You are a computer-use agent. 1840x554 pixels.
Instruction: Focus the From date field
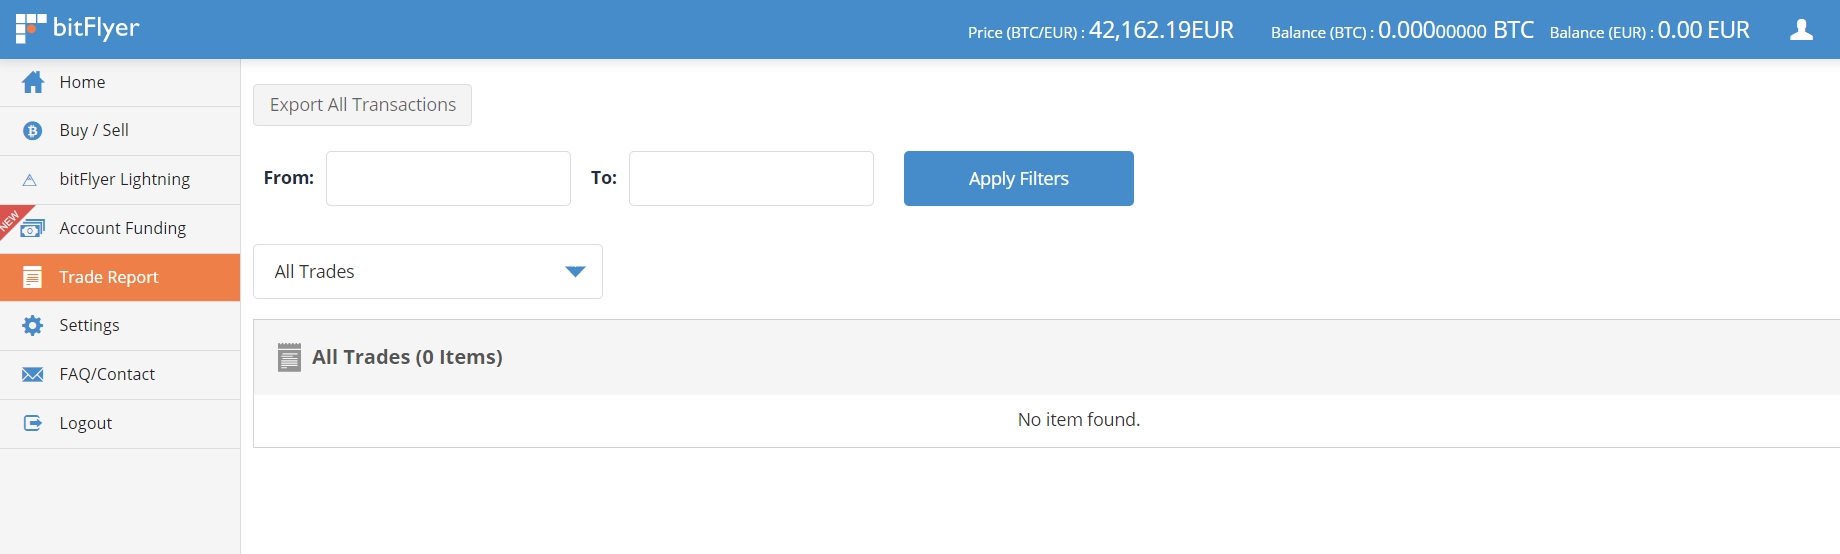(448, 178)
